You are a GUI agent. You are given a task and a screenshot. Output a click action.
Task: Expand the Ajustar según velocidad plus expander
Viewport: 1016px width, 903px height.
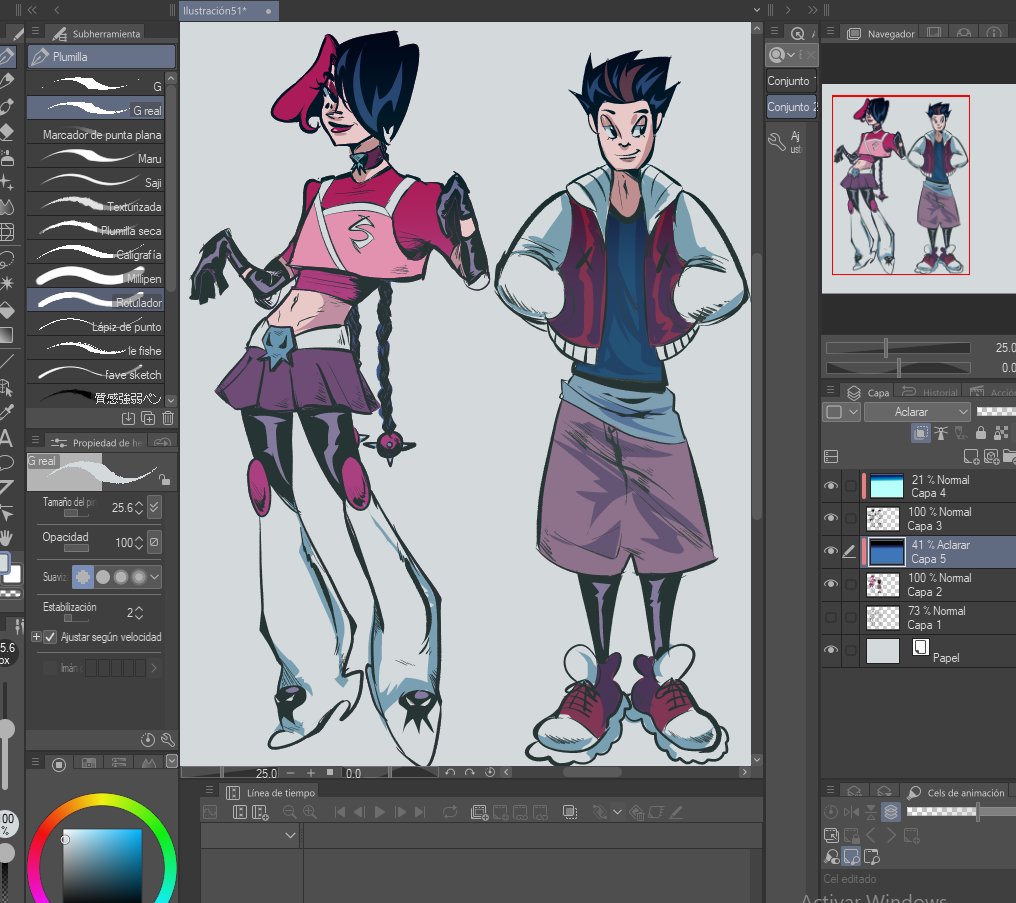pos(36,637)
